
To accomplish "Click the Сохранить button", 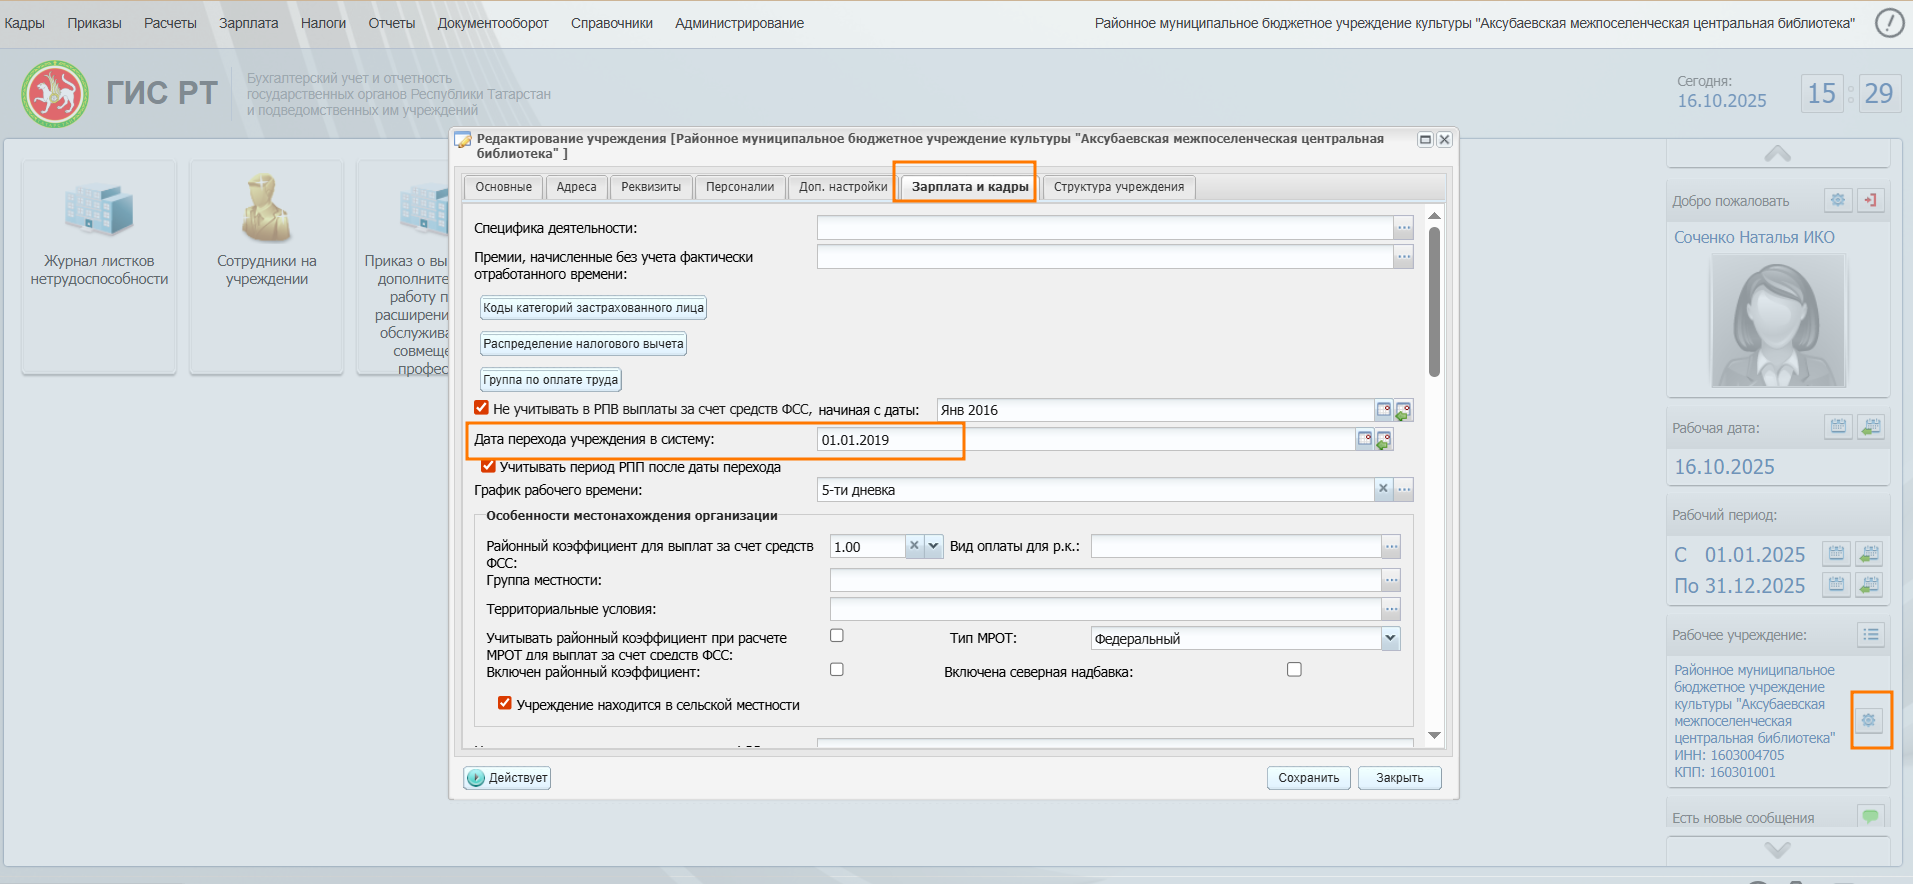I will (1308, 778).
